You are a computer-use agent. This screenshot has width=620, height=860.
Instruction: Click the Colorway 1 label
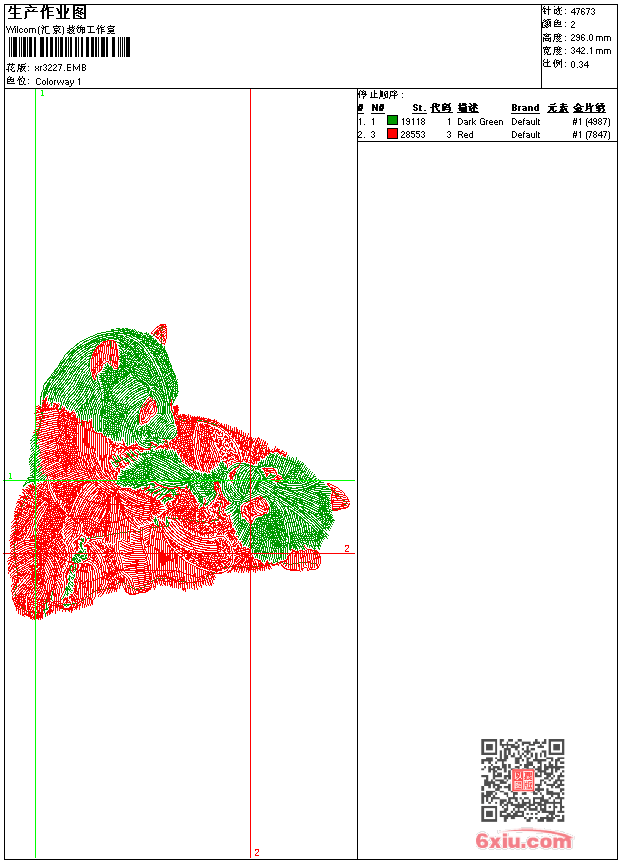pyautogui.click(x=58, y=81)
